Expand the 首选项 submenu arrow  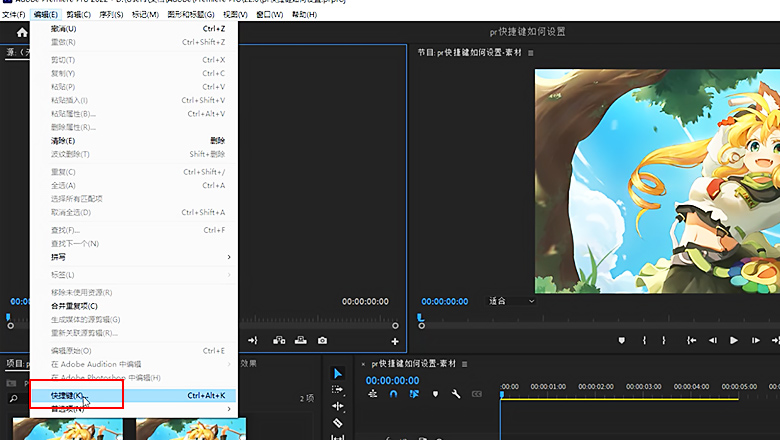[x=229, y=409]
